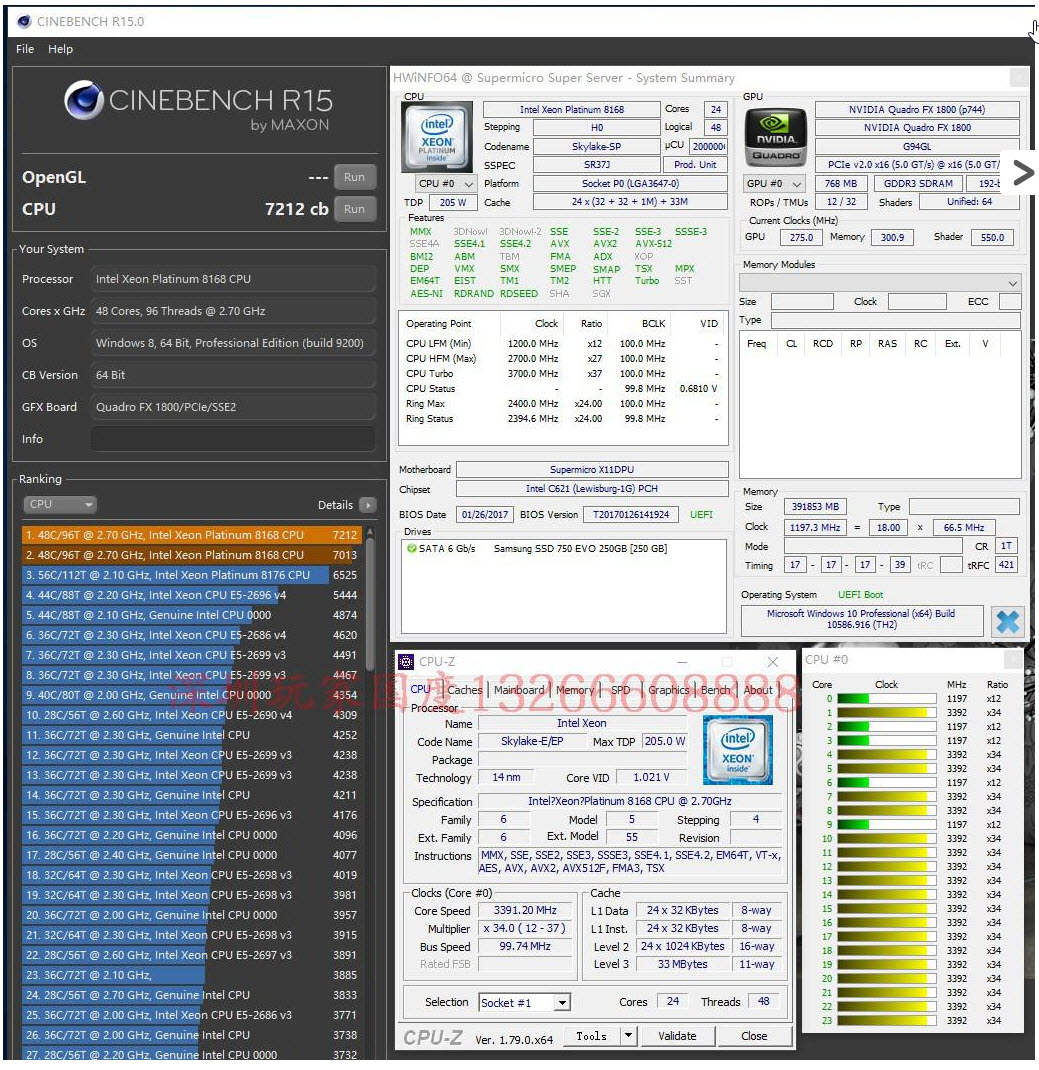Click the CPU-Z logo next to the version number
The image size is (1039, 1070).
(434, 1035)
